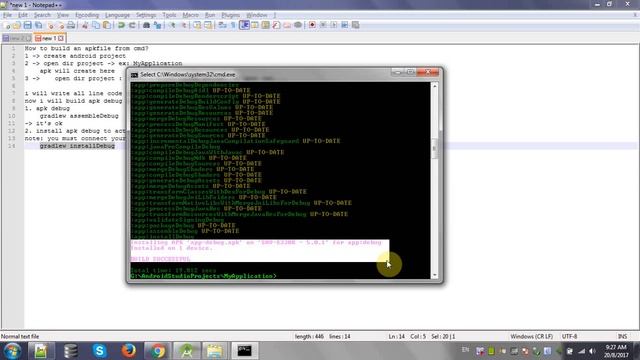Open Folder as Workspace icon
The height and width of the screenshot is (360, 640).
tap(287, 25)
